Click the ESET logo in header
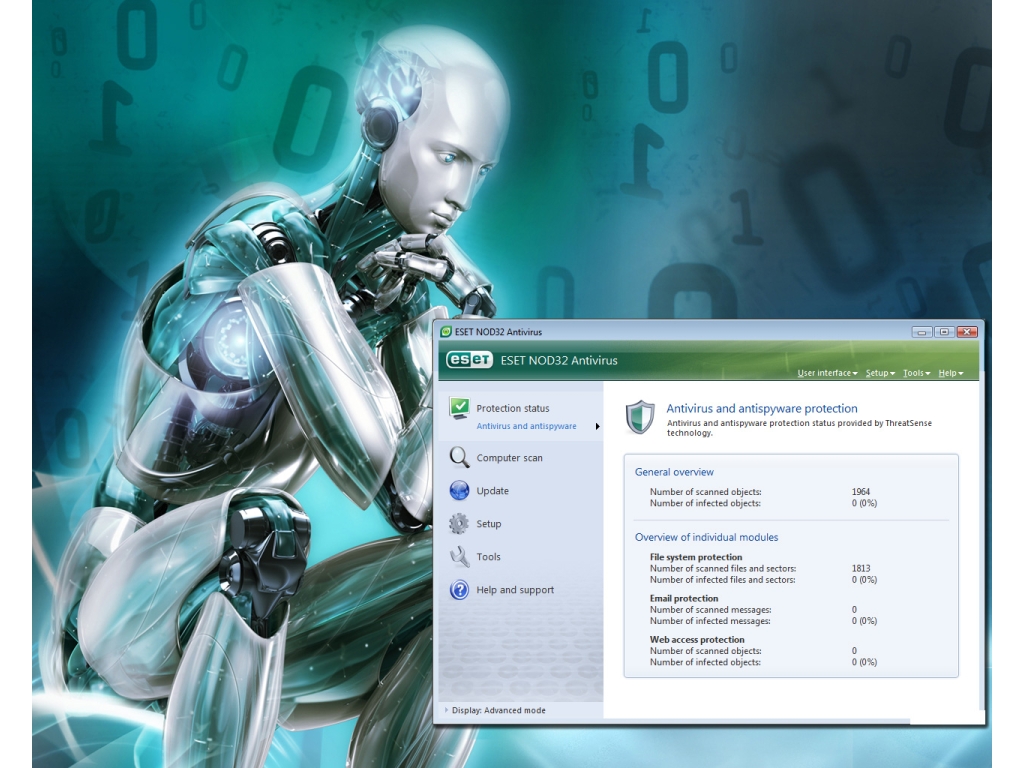 pyautogui.click(x=469, y=360)
